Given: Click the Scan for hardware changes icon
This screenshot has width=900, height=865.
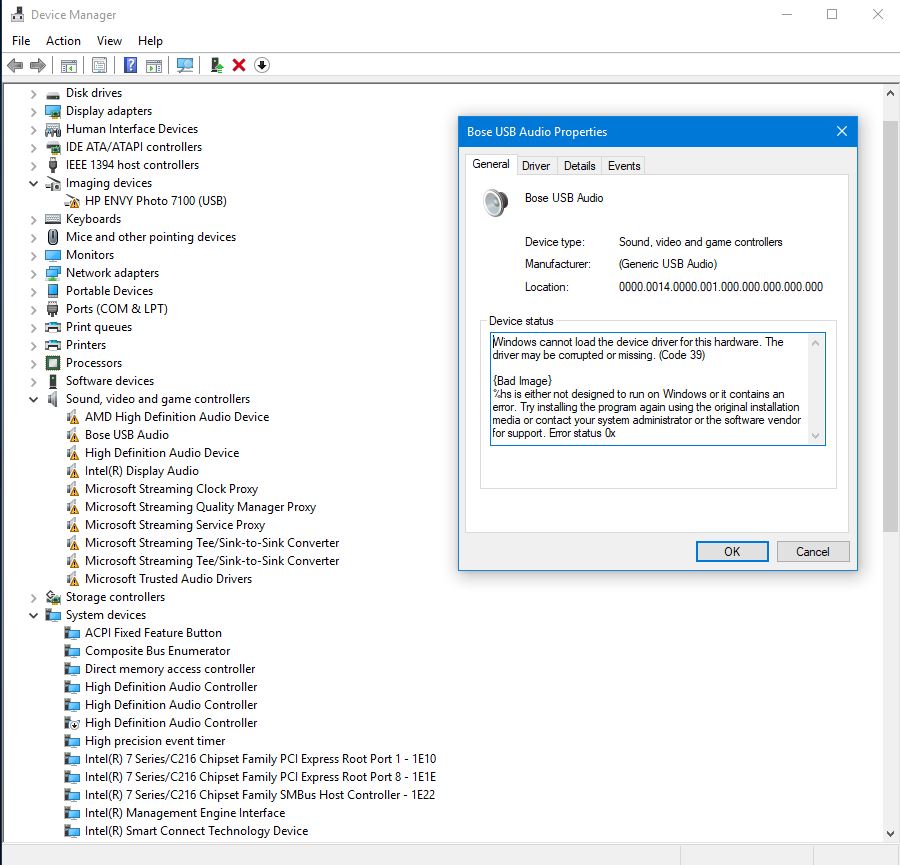Looking at the screenshot, I should click(185, 65).
